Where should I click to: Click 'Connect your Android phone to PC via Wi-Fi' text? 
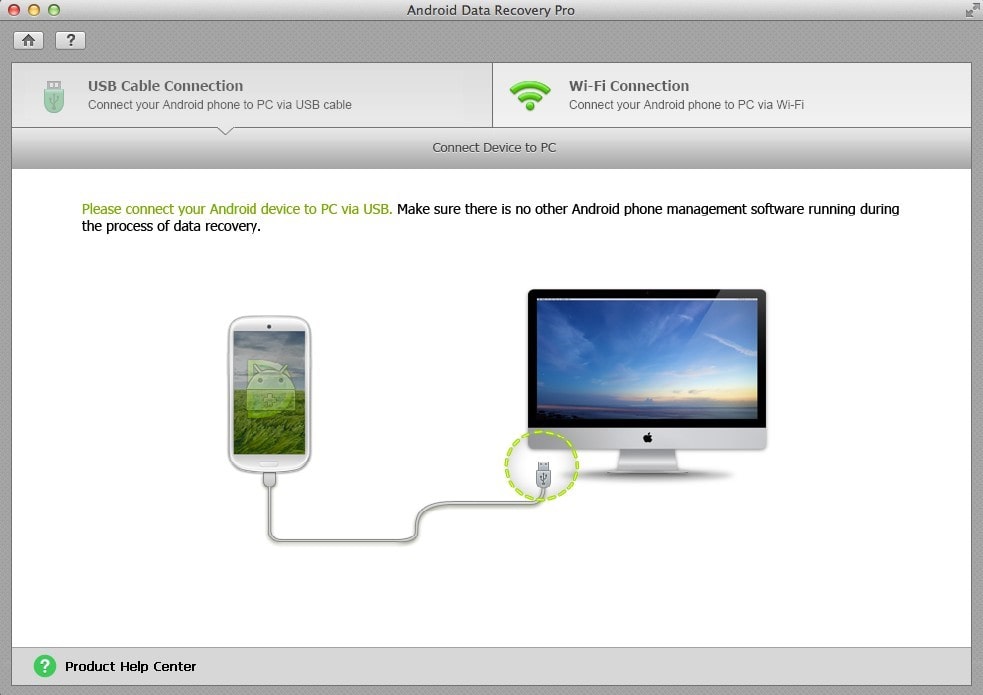click(686, 105)
